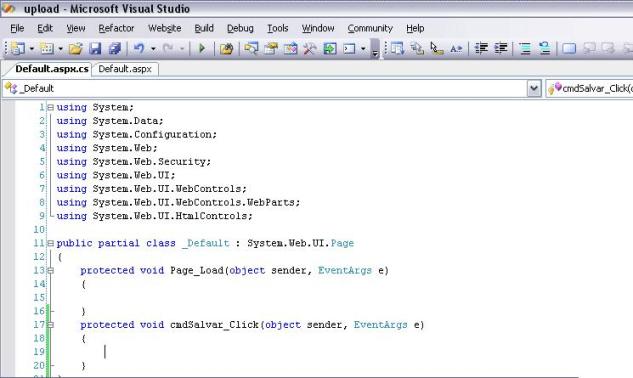Open the Command Window toolbar icon
The image size is (633, 378).
pyautogui.click(x=349, y=49)
